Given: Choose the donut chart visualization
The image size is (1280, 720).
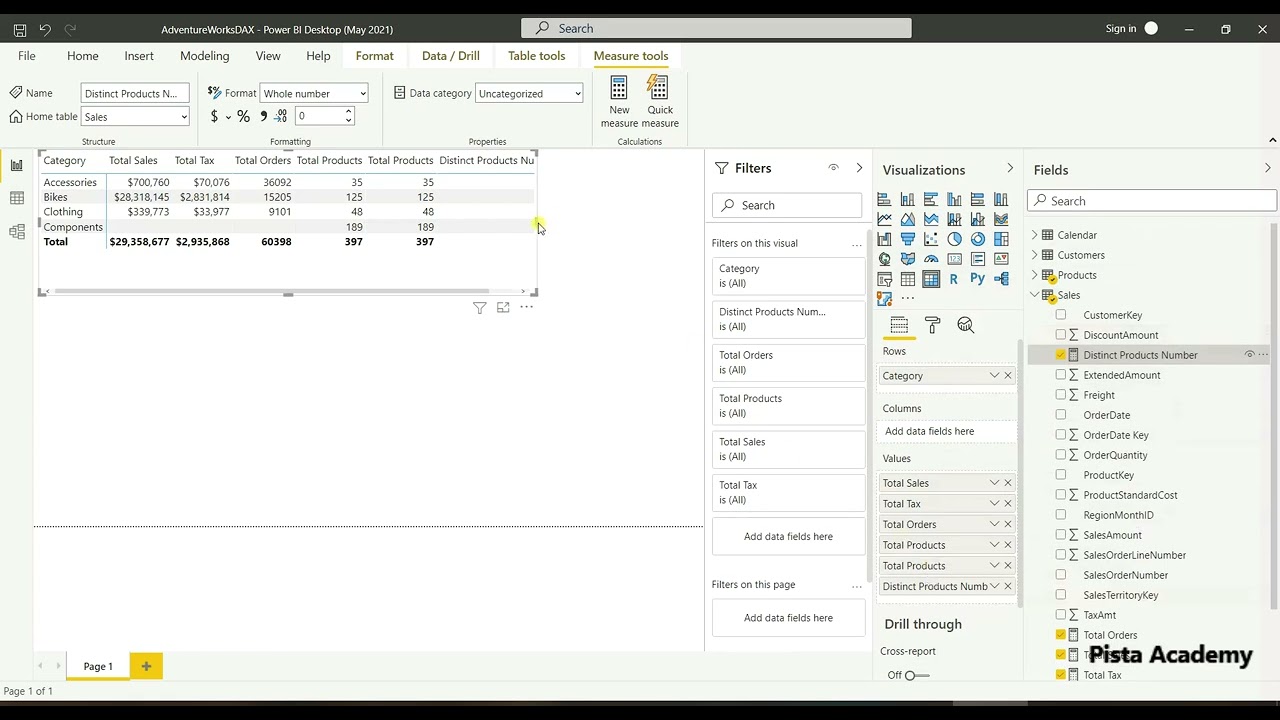Looking at the screenshot, I should coord(977,239).
